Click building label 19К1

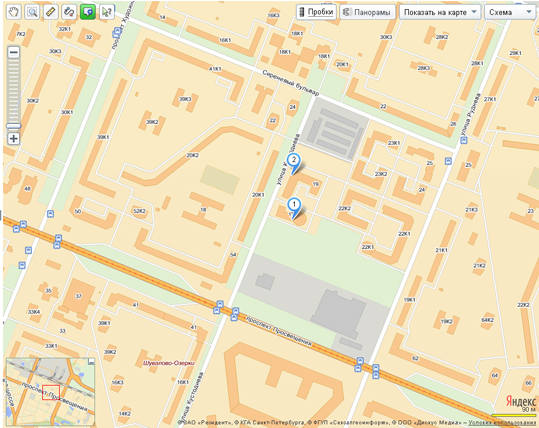point(410,300)
